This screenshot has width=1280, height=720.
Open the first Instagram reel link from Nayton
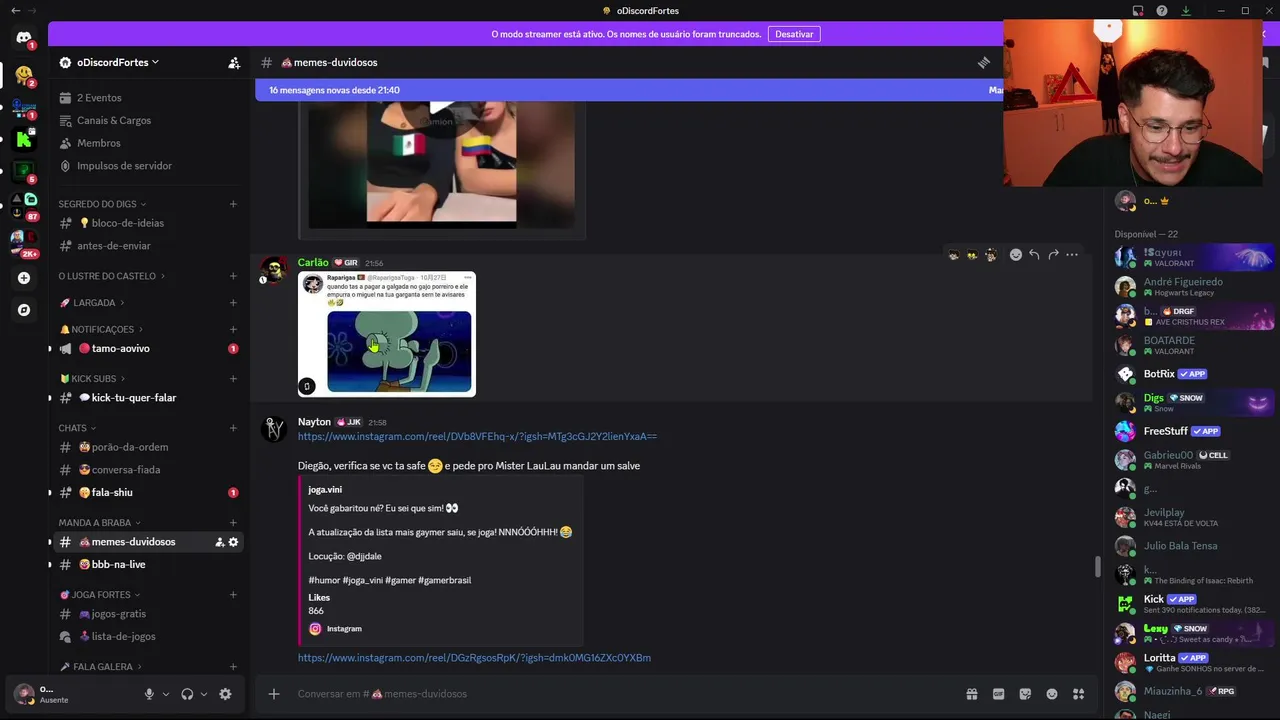[477, 437]
